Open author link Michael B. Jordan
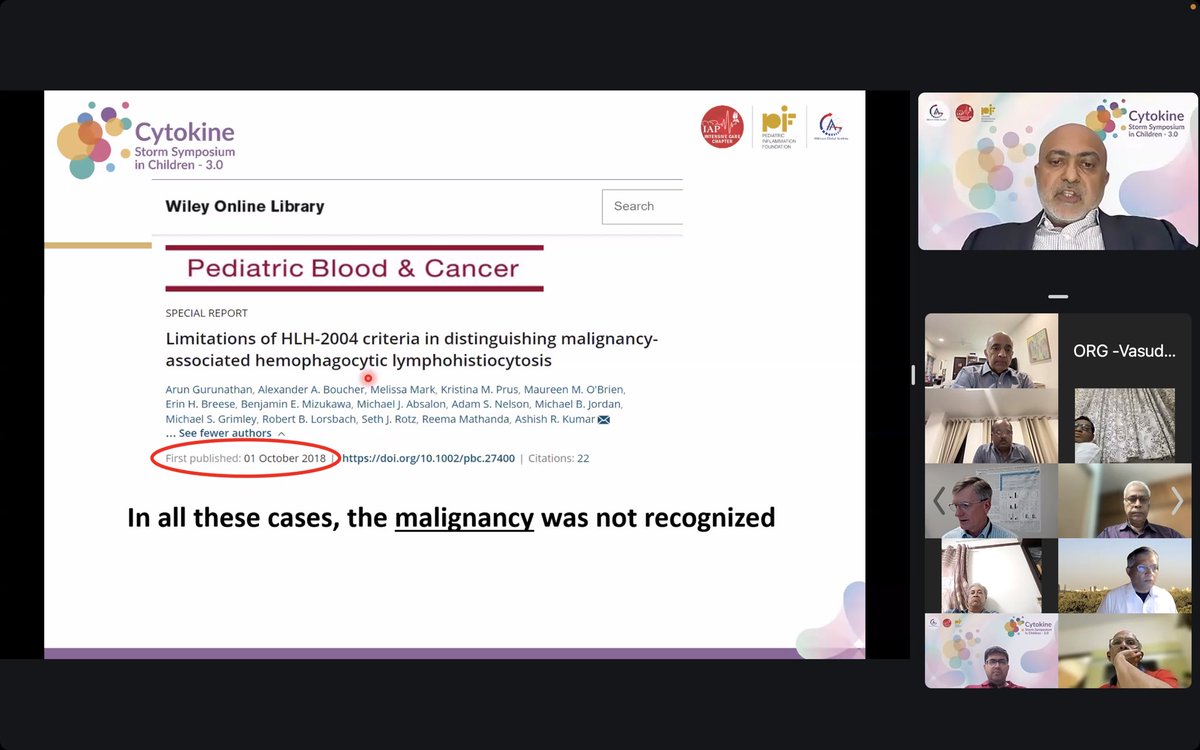Viewport: 1200px width, 750px height. point(576,404)
